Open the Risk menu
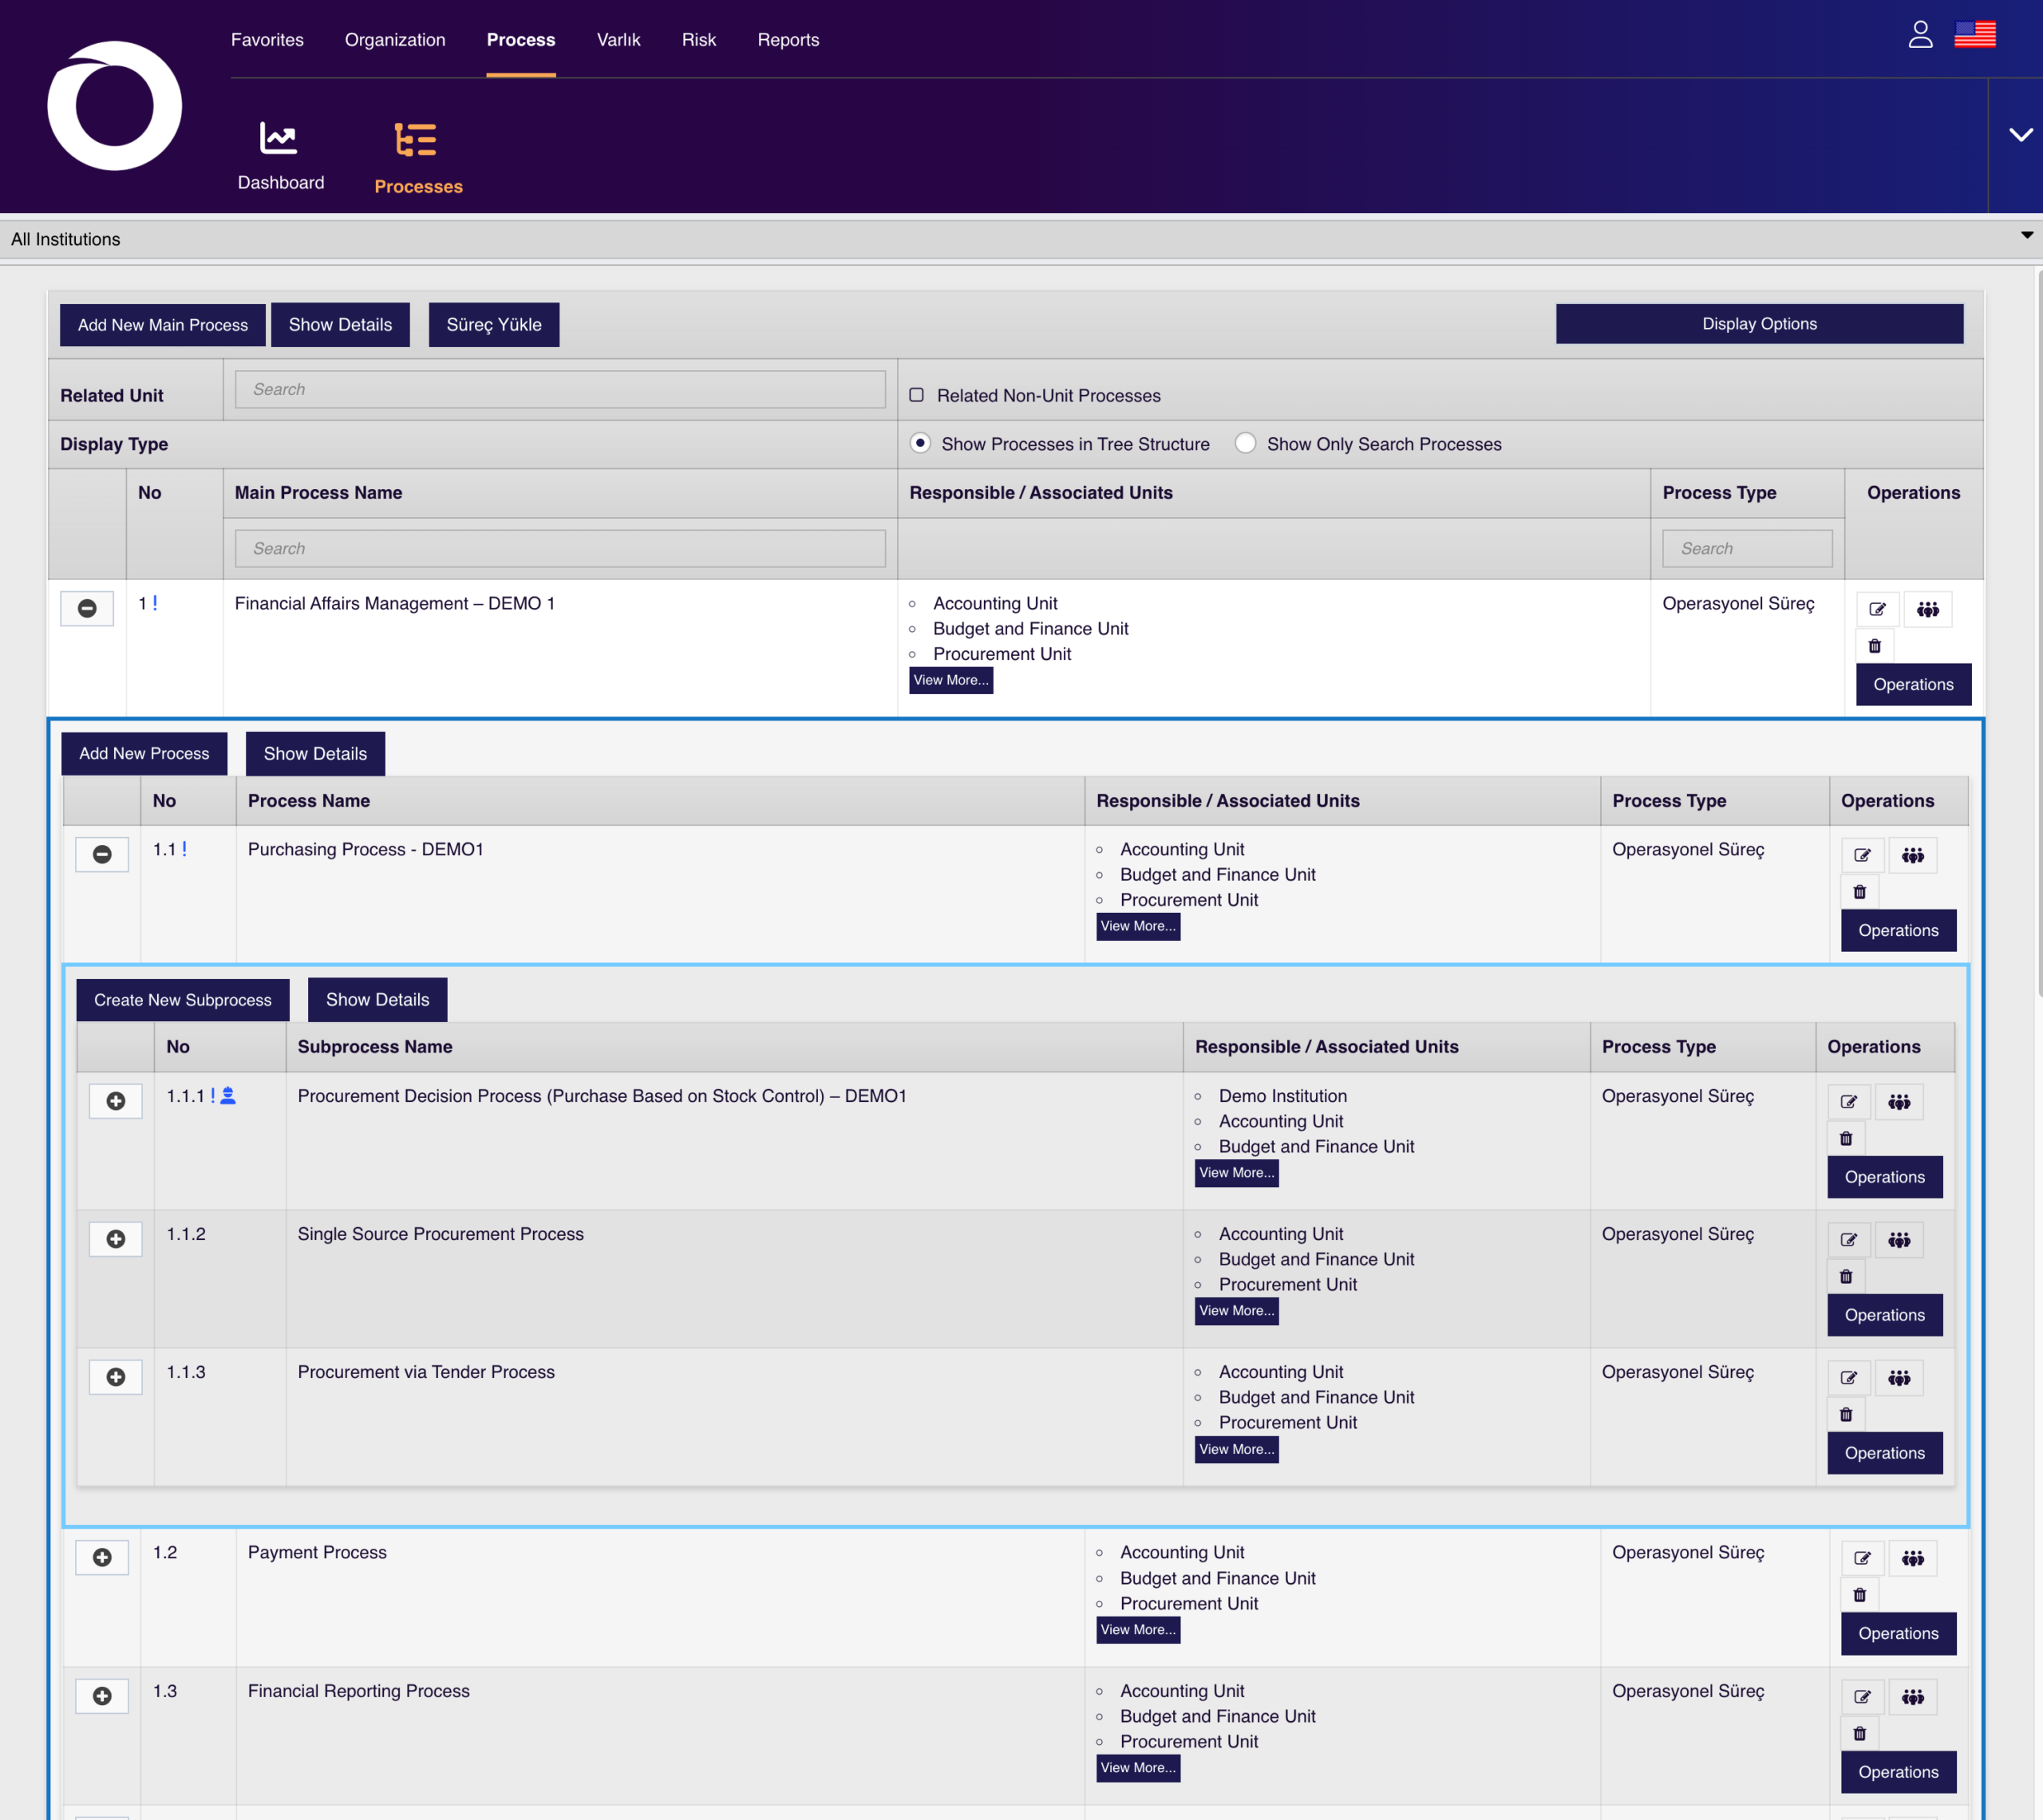2043x1820 pixels. 698,40
